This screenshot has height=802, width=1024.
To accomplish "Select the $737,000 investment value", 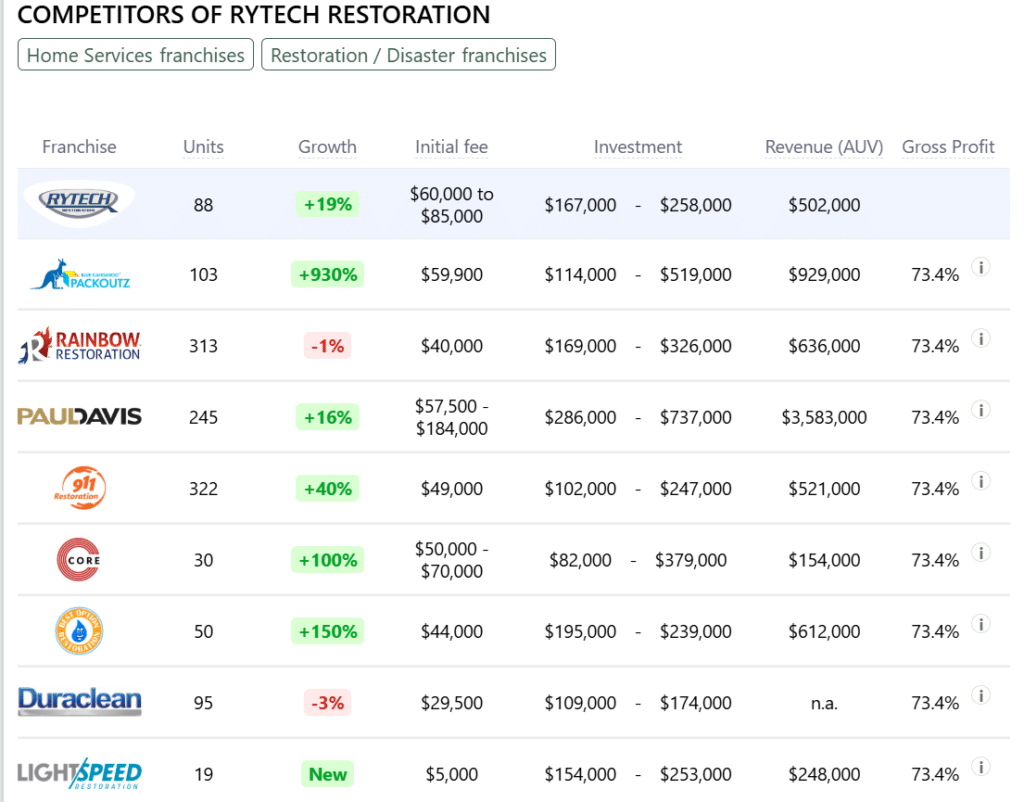I will click(x=696, y=417).
